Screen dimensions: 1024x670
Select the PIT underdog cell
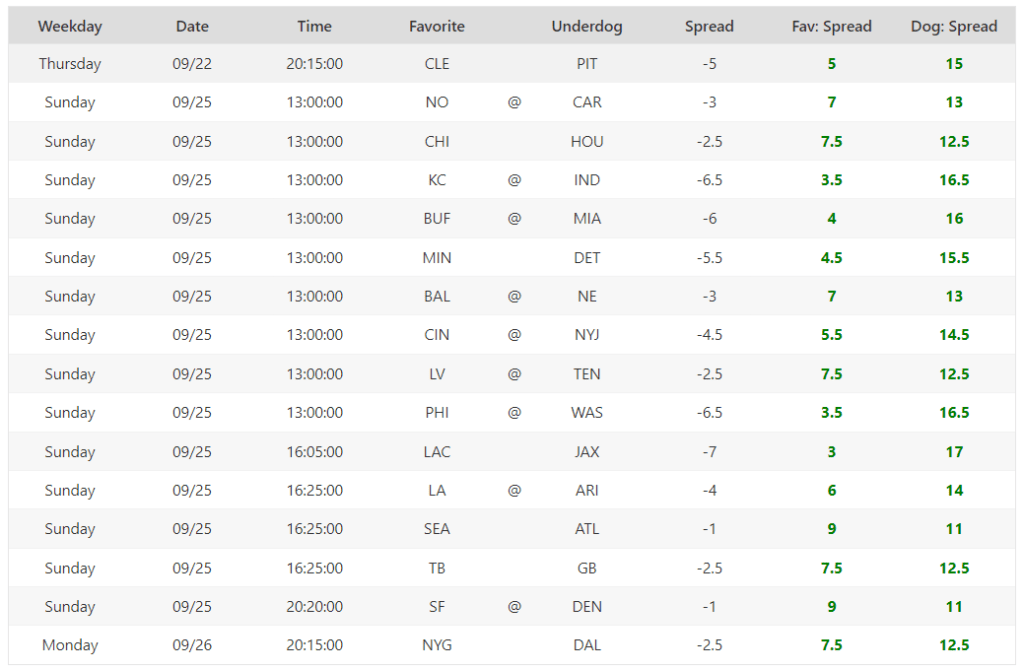(587, 64)
